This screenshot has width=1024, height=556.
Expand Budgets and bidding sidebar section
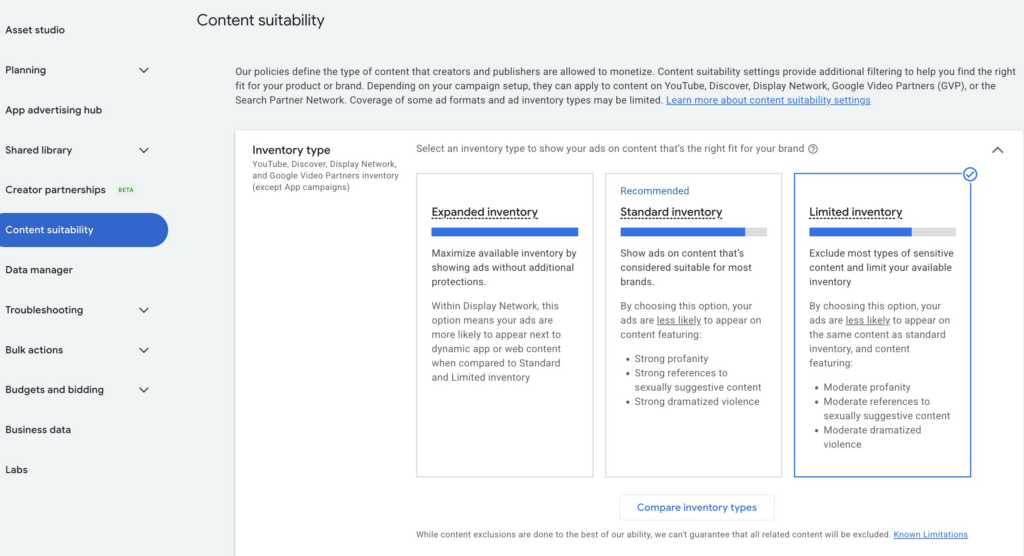[x=143, y=390]
